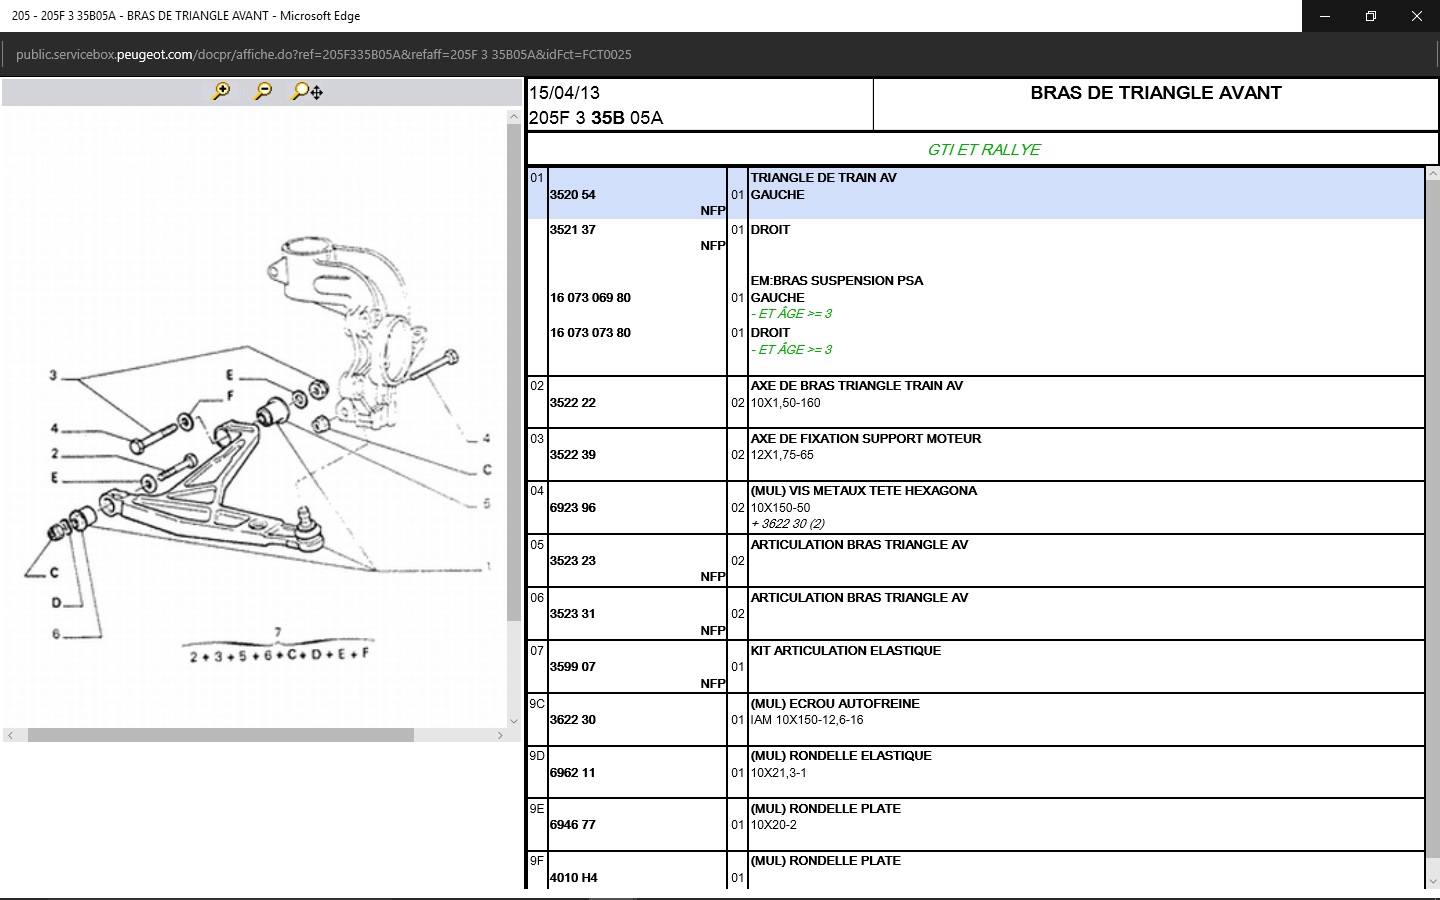Select part number 6962 11
The width and height of the screenshot is (1440, 900).
573,773
